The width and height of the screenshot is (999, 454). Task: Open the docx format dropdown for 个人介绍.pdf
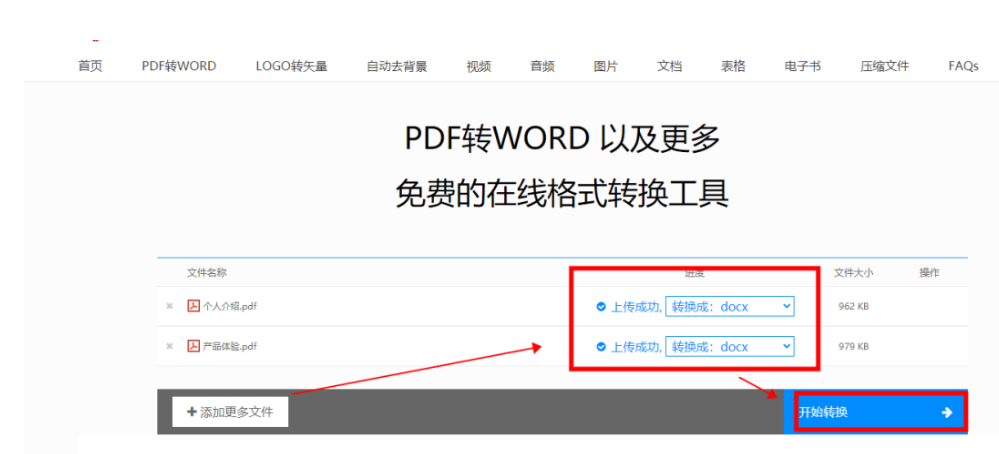(x=730, y=307)
